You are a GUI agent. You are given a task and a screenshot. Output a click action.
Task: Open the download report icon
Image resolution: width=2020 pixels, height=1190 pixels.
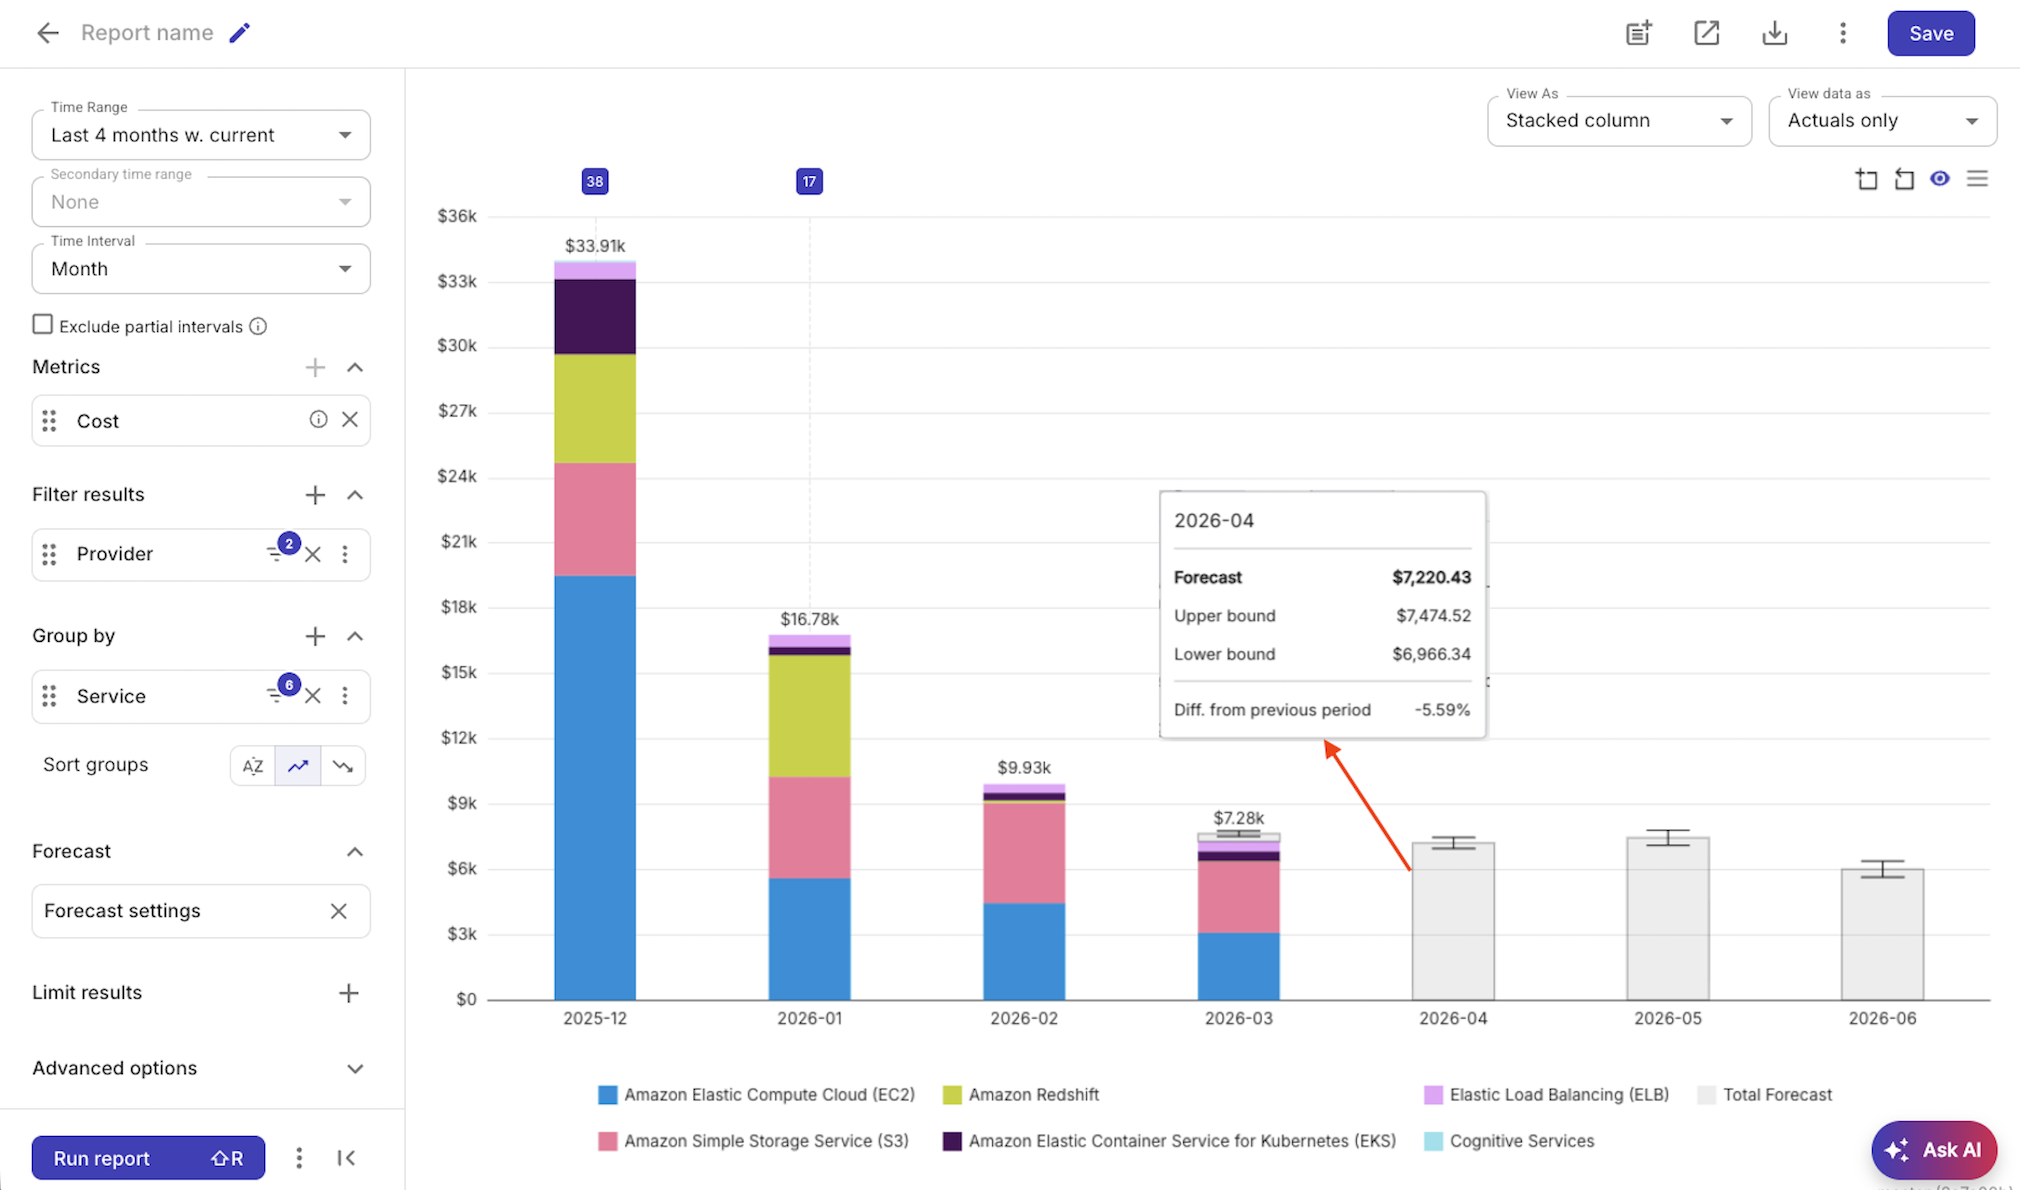(x=1775, y=33)
